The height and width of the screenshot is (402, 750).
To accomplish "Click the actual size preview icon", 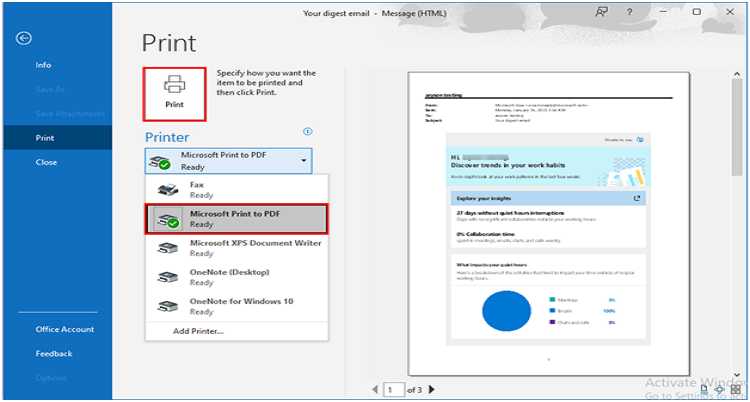I will pos(704,390).
